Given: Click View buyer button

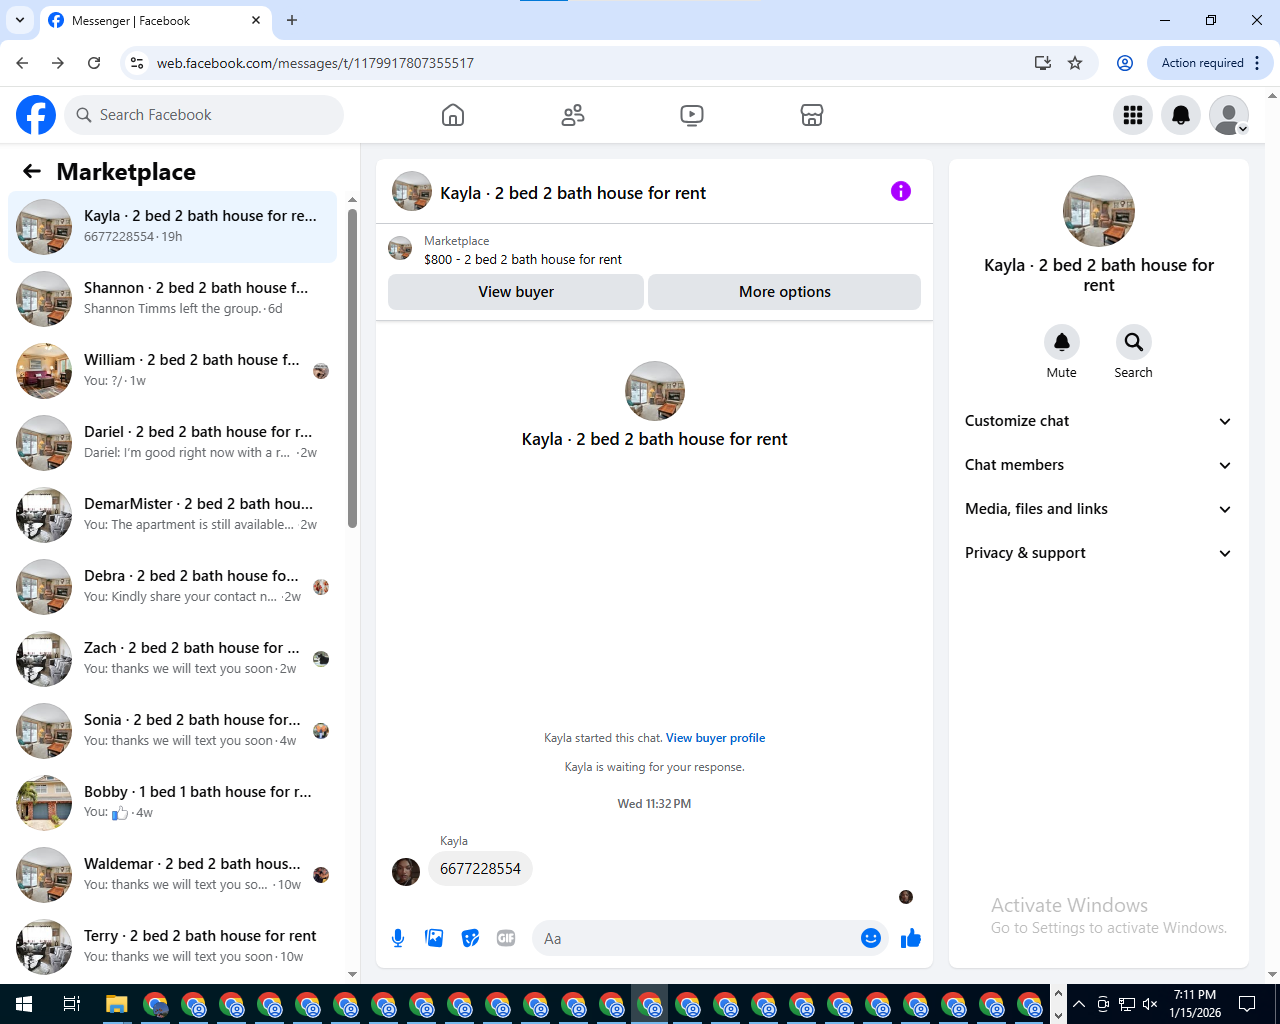Looking at the screenshot, I should 516,292.
